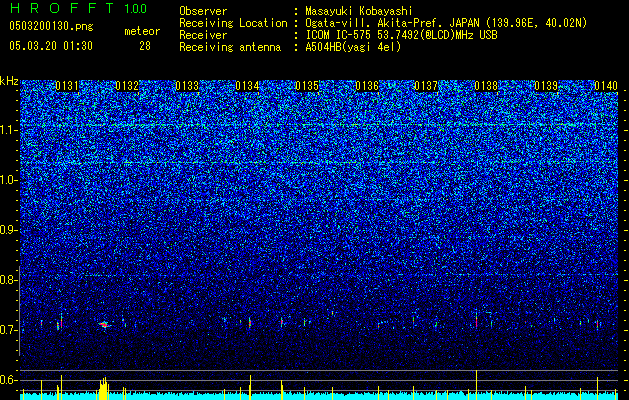629x400 pixels.
Task: Click the 0140 time marker
Action: [x=606, y=86]
